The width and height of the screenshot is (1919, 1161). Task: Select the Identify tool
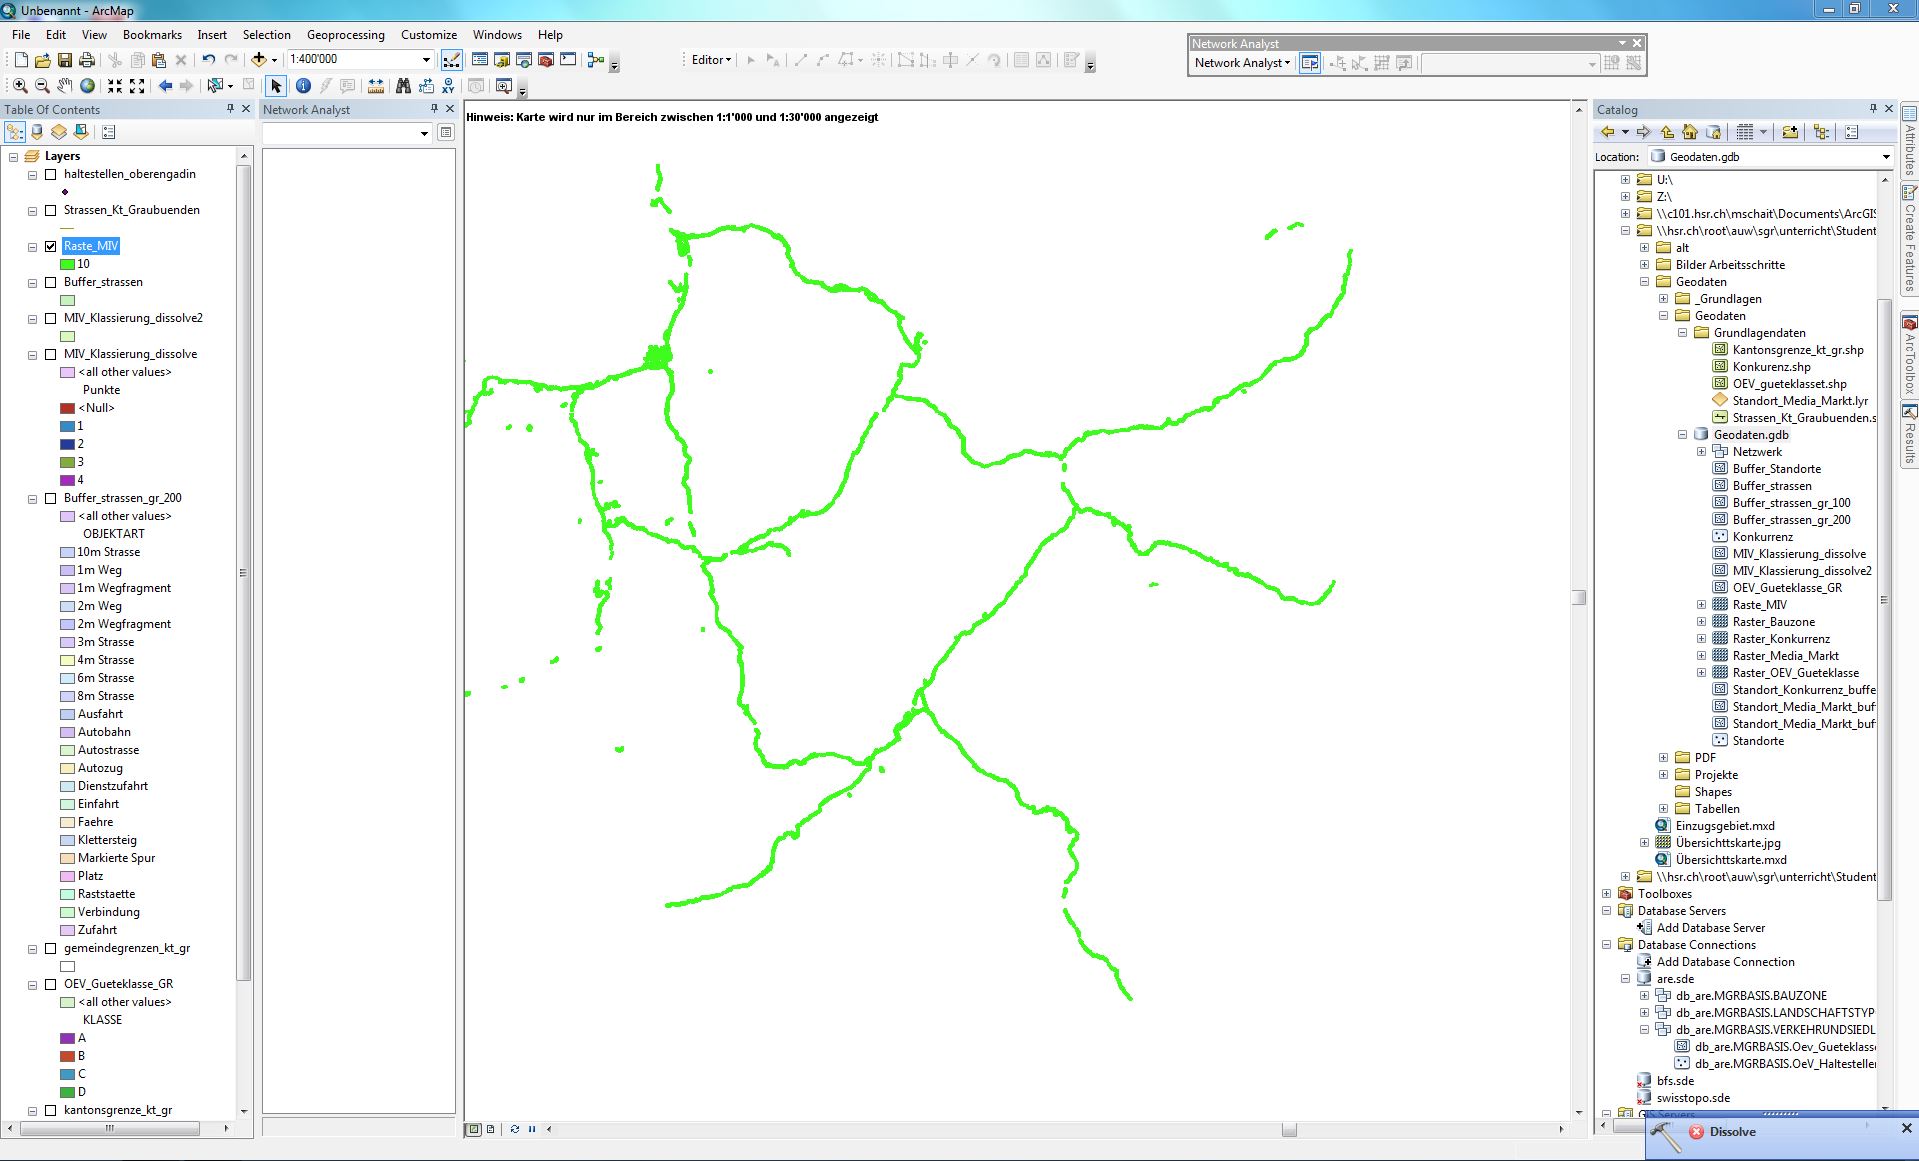[x=303, y=86]
